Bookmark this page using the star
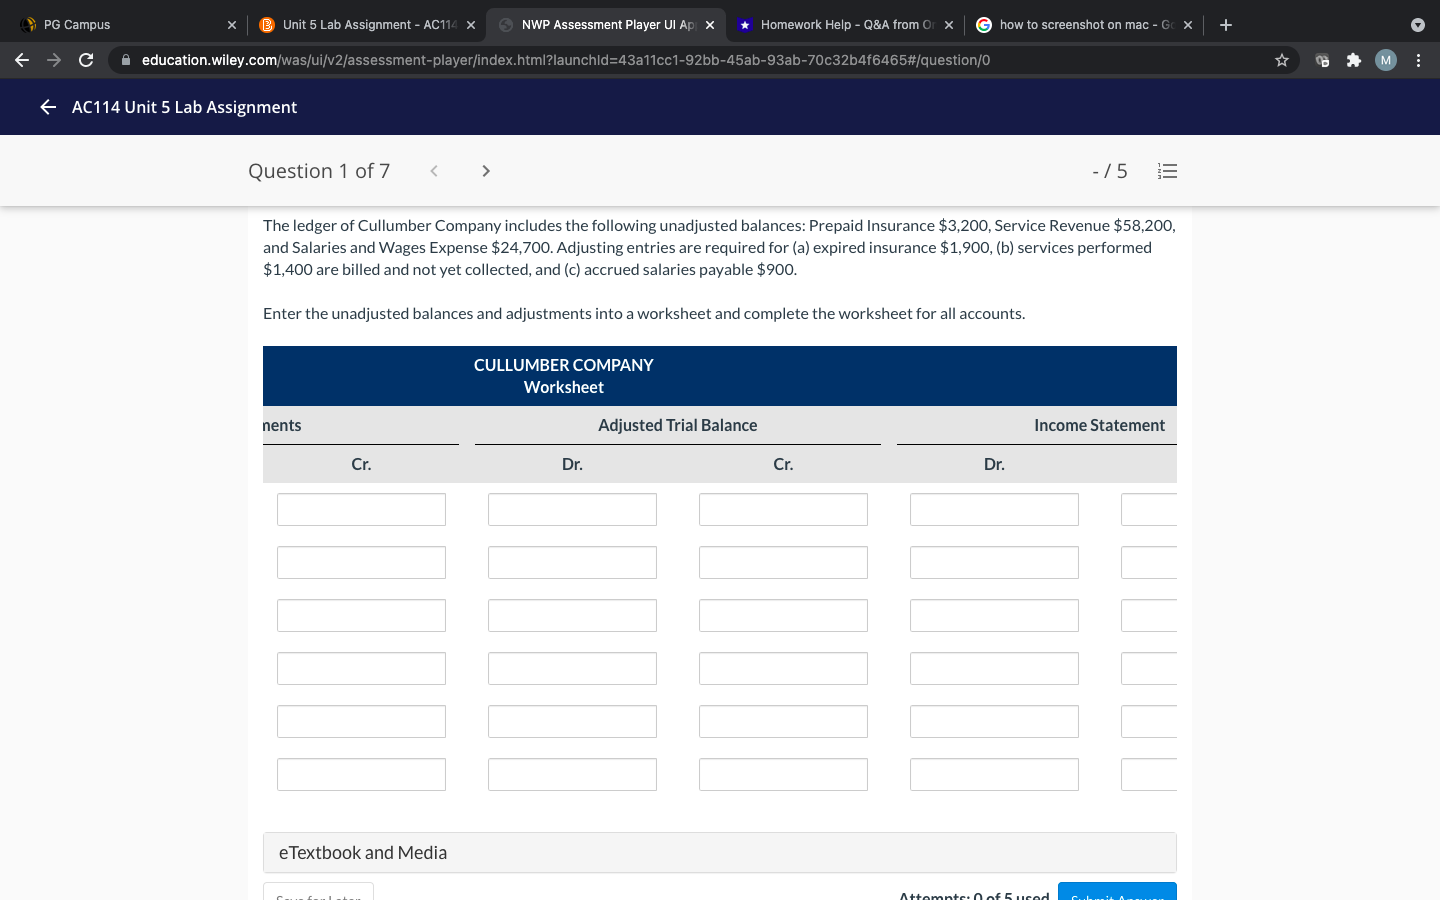 point(1281,60)
